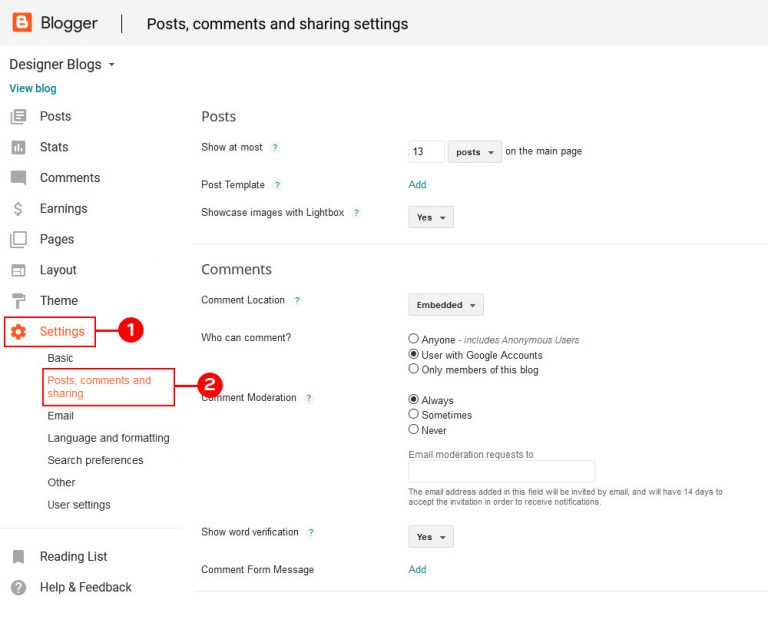Click the Theme paint roller icon
This screenshot has height=623, width=768.
18,301
